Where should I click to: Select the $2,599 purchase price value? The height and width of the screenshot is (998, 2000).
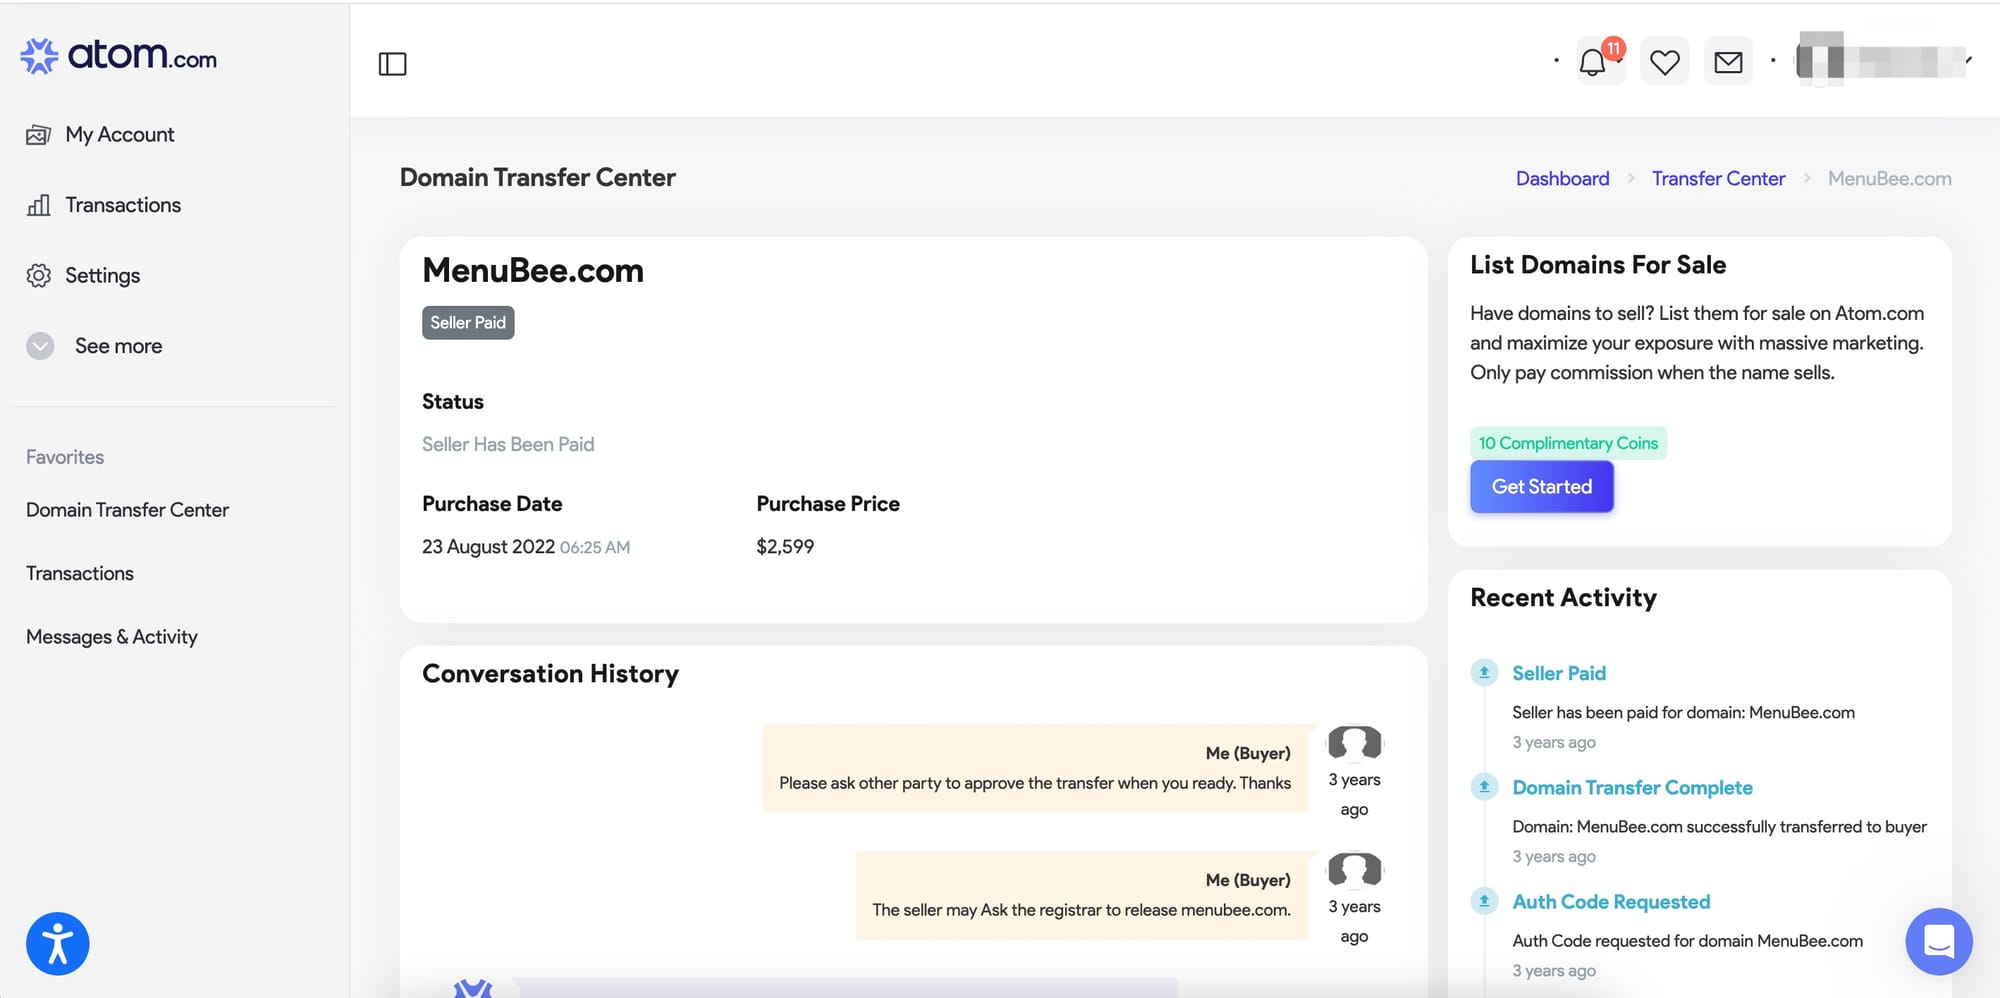[785, 547]
